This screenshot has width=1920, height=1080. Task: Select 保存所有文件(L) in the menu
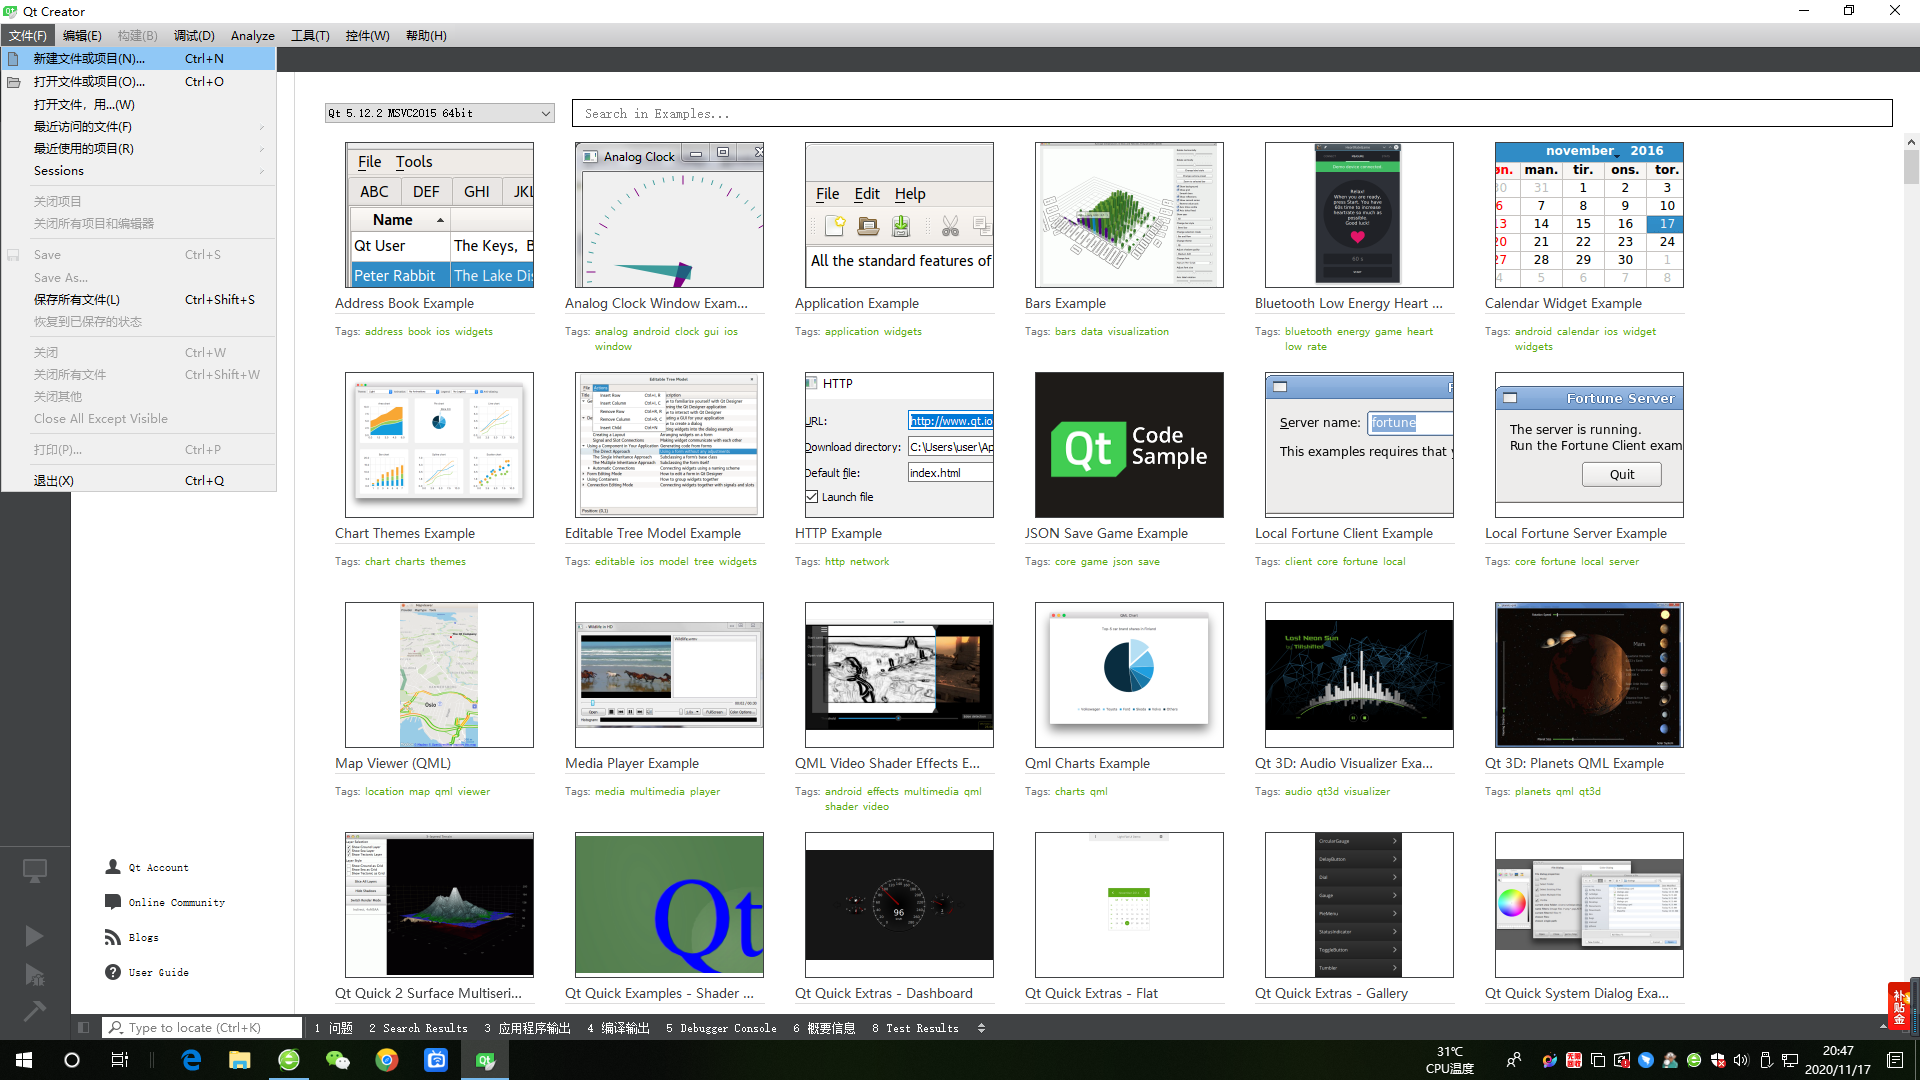coord(139,300)
